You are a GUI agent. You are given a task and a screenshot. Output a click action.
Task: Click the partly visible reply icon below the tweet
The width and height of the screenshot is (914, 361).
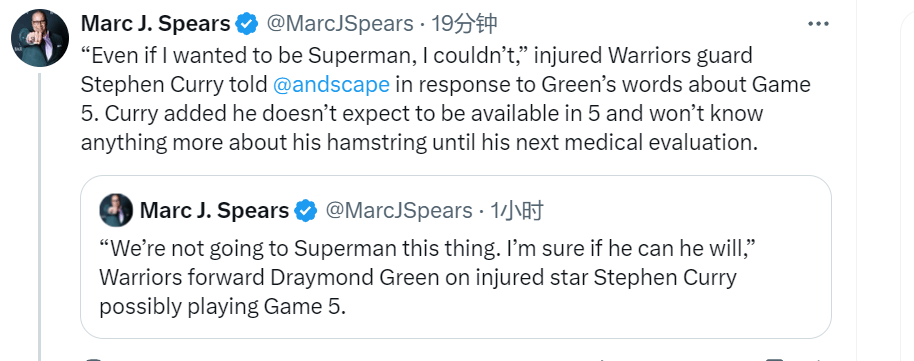(93, 359)
